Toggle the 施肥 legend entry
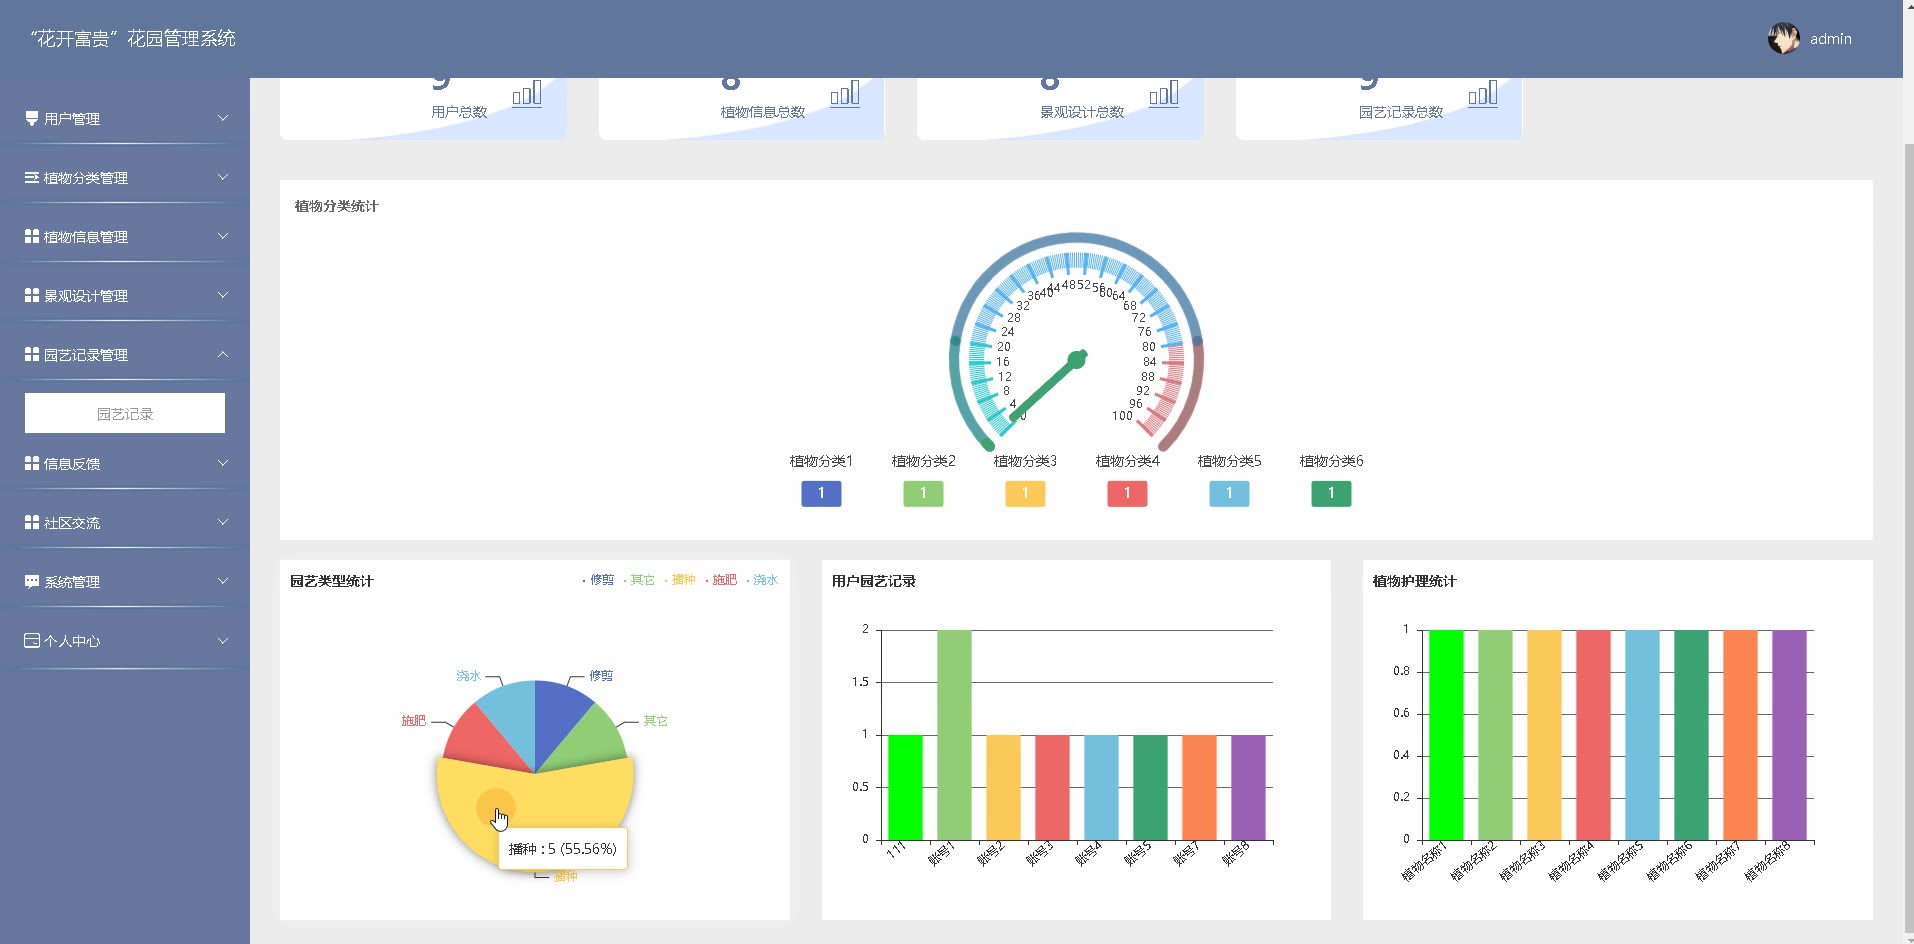The height and width of the screenshot is (944, 1914). click(x=721, y=580)
